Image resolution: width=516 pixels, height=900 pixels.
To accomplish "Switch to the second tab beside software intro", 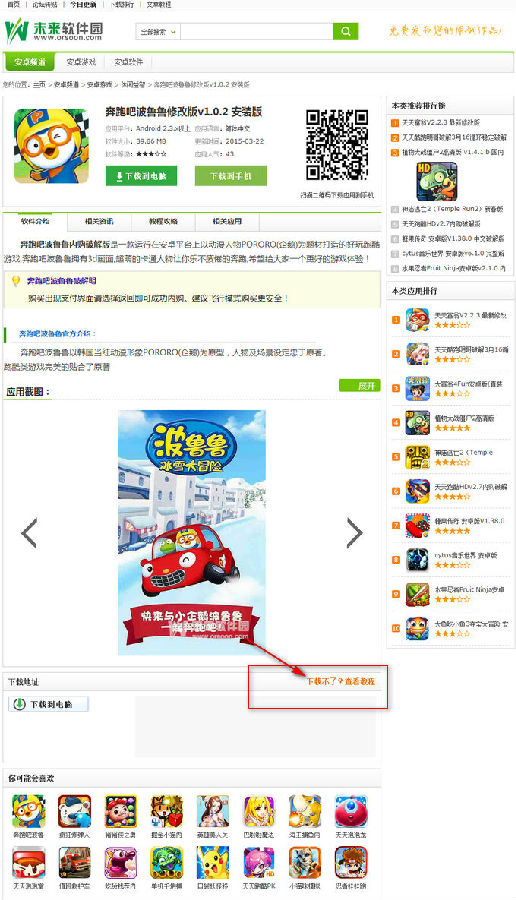I will [x=99, y=222].
